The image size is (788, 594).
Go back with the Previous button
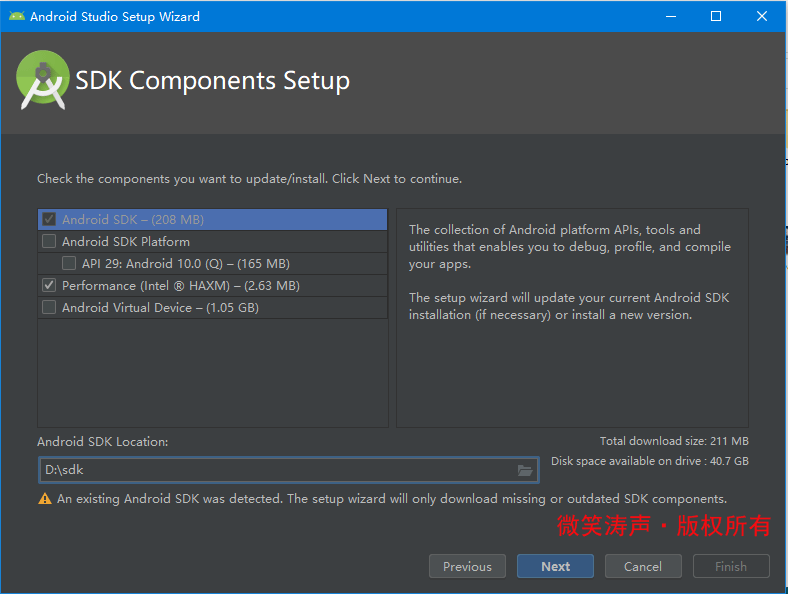(467, 566)
